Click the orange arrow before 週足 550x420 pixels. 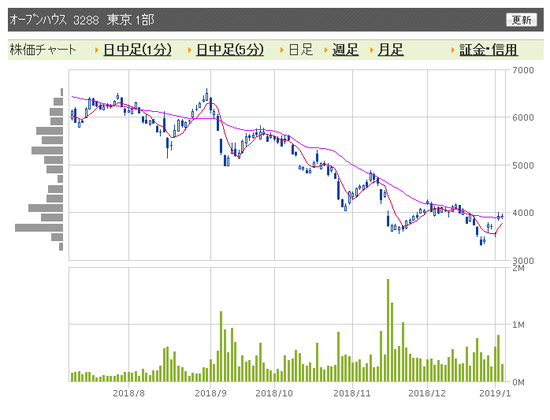(x=326, y=50)
